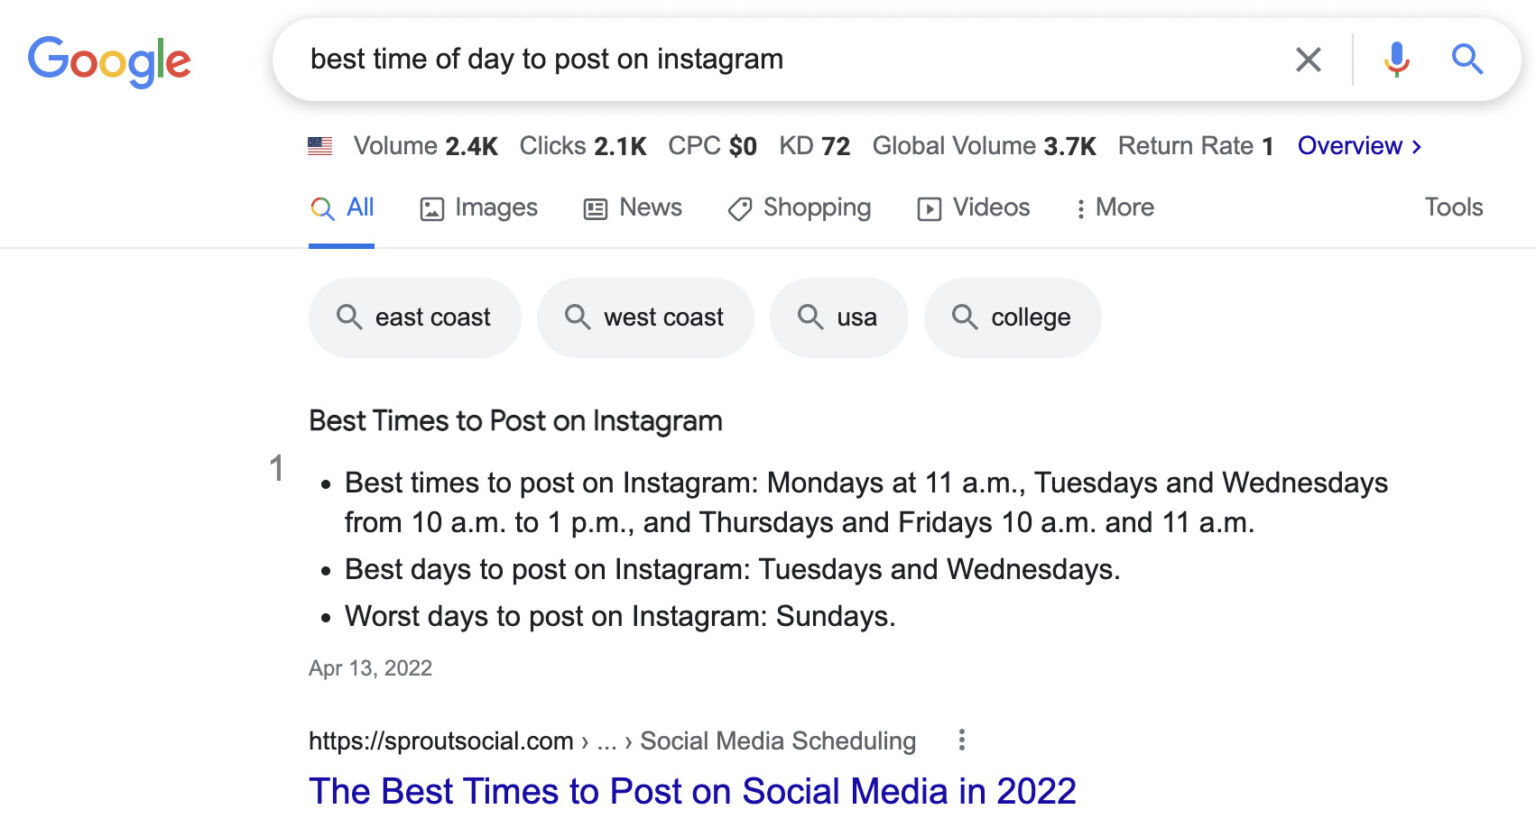The width and height of the screenshot is (1536, 837).
Task: Select the 'east coast' related search chip
Action: tap(414, 317)
